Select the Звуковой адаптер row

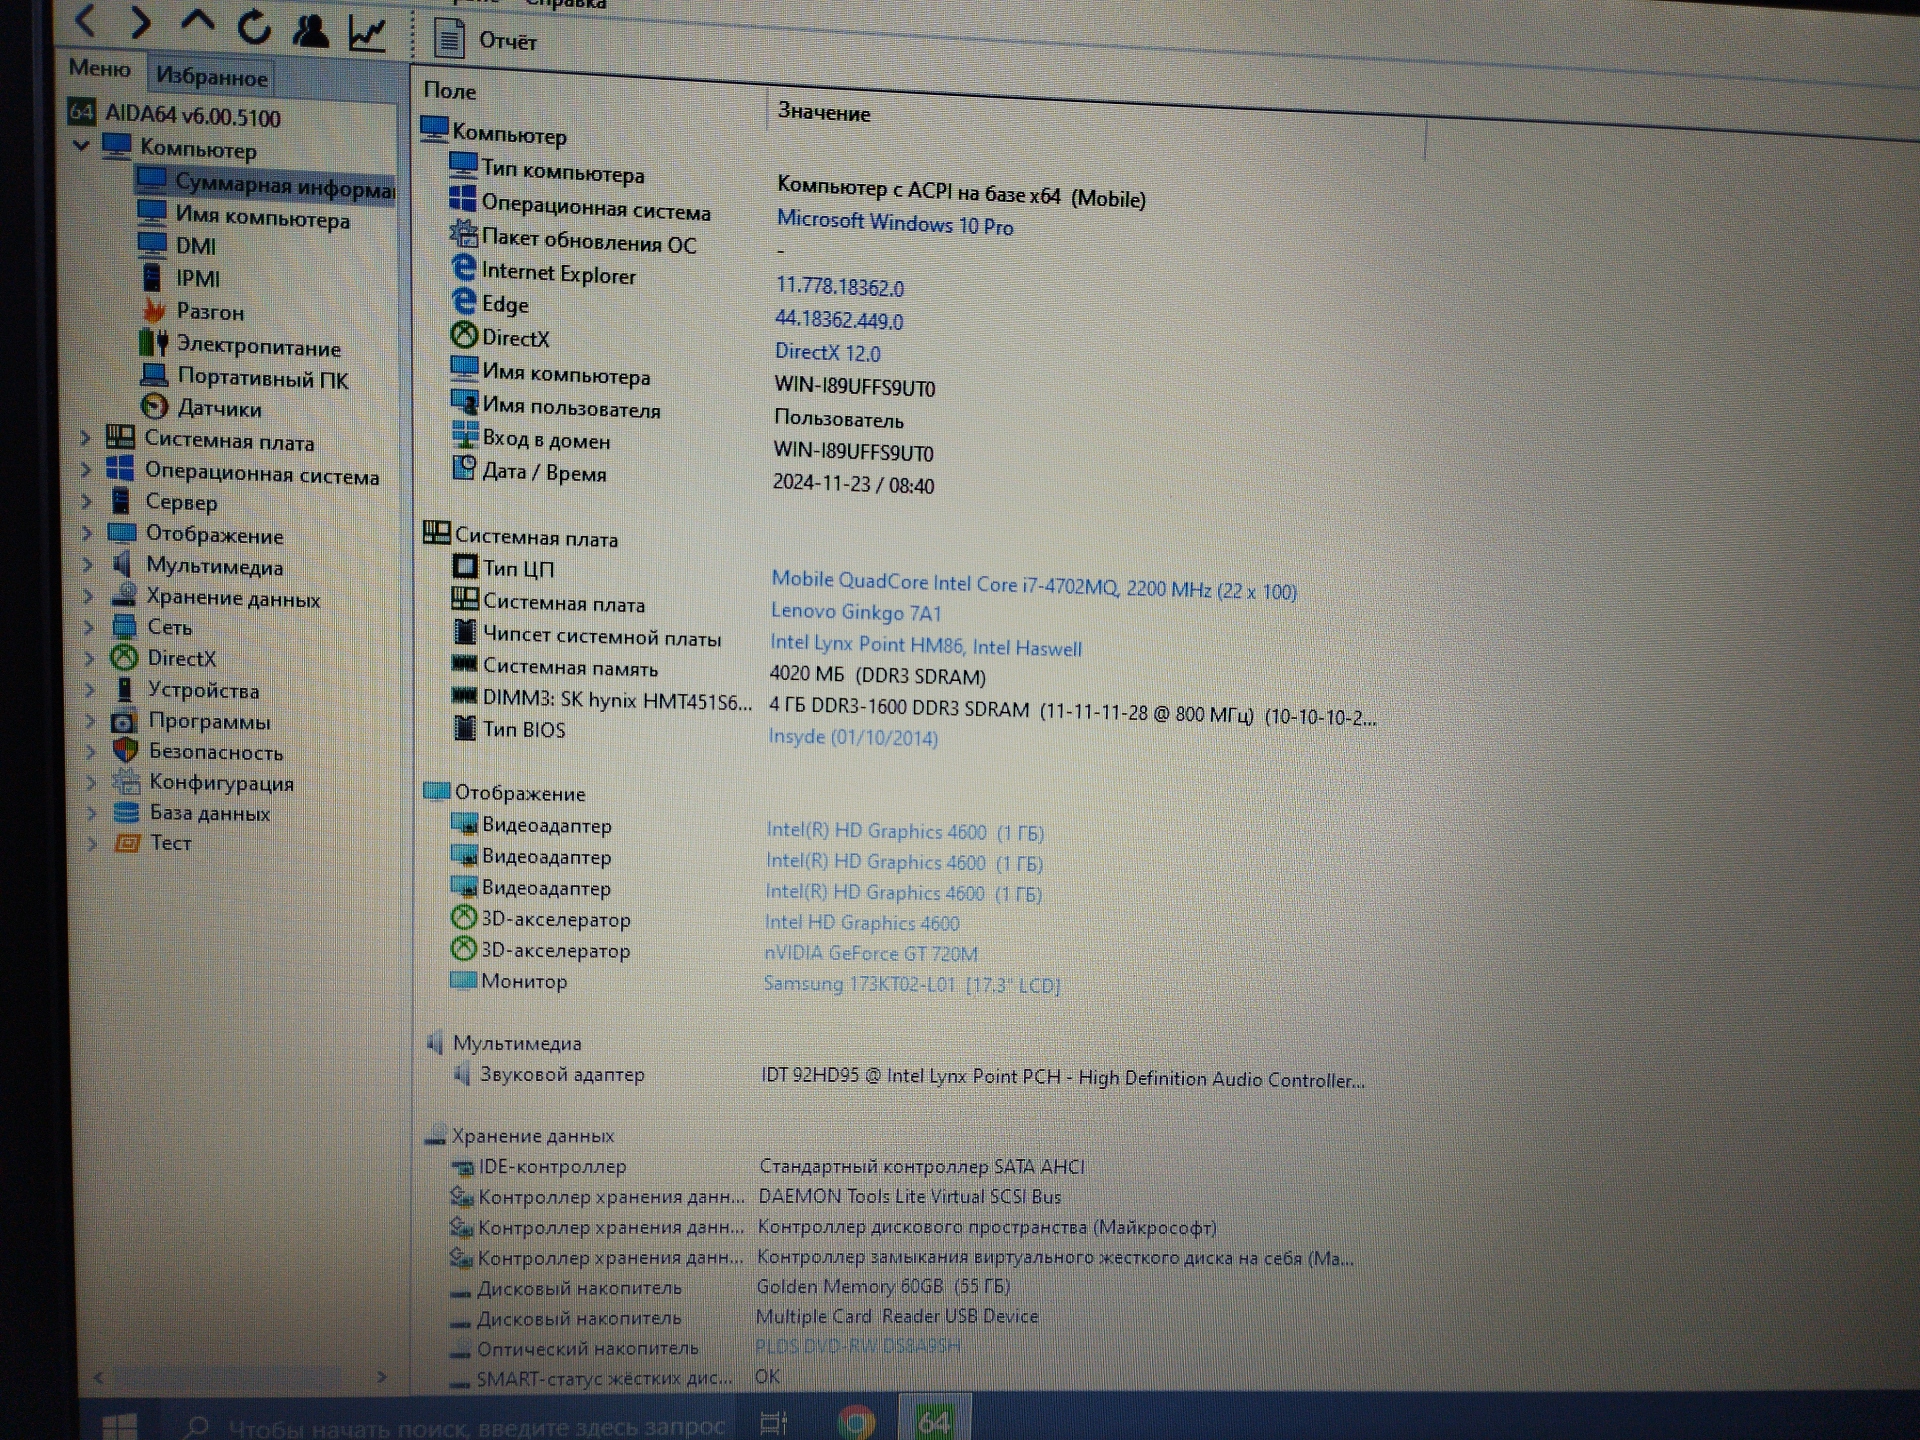[x=908, y=1076]
